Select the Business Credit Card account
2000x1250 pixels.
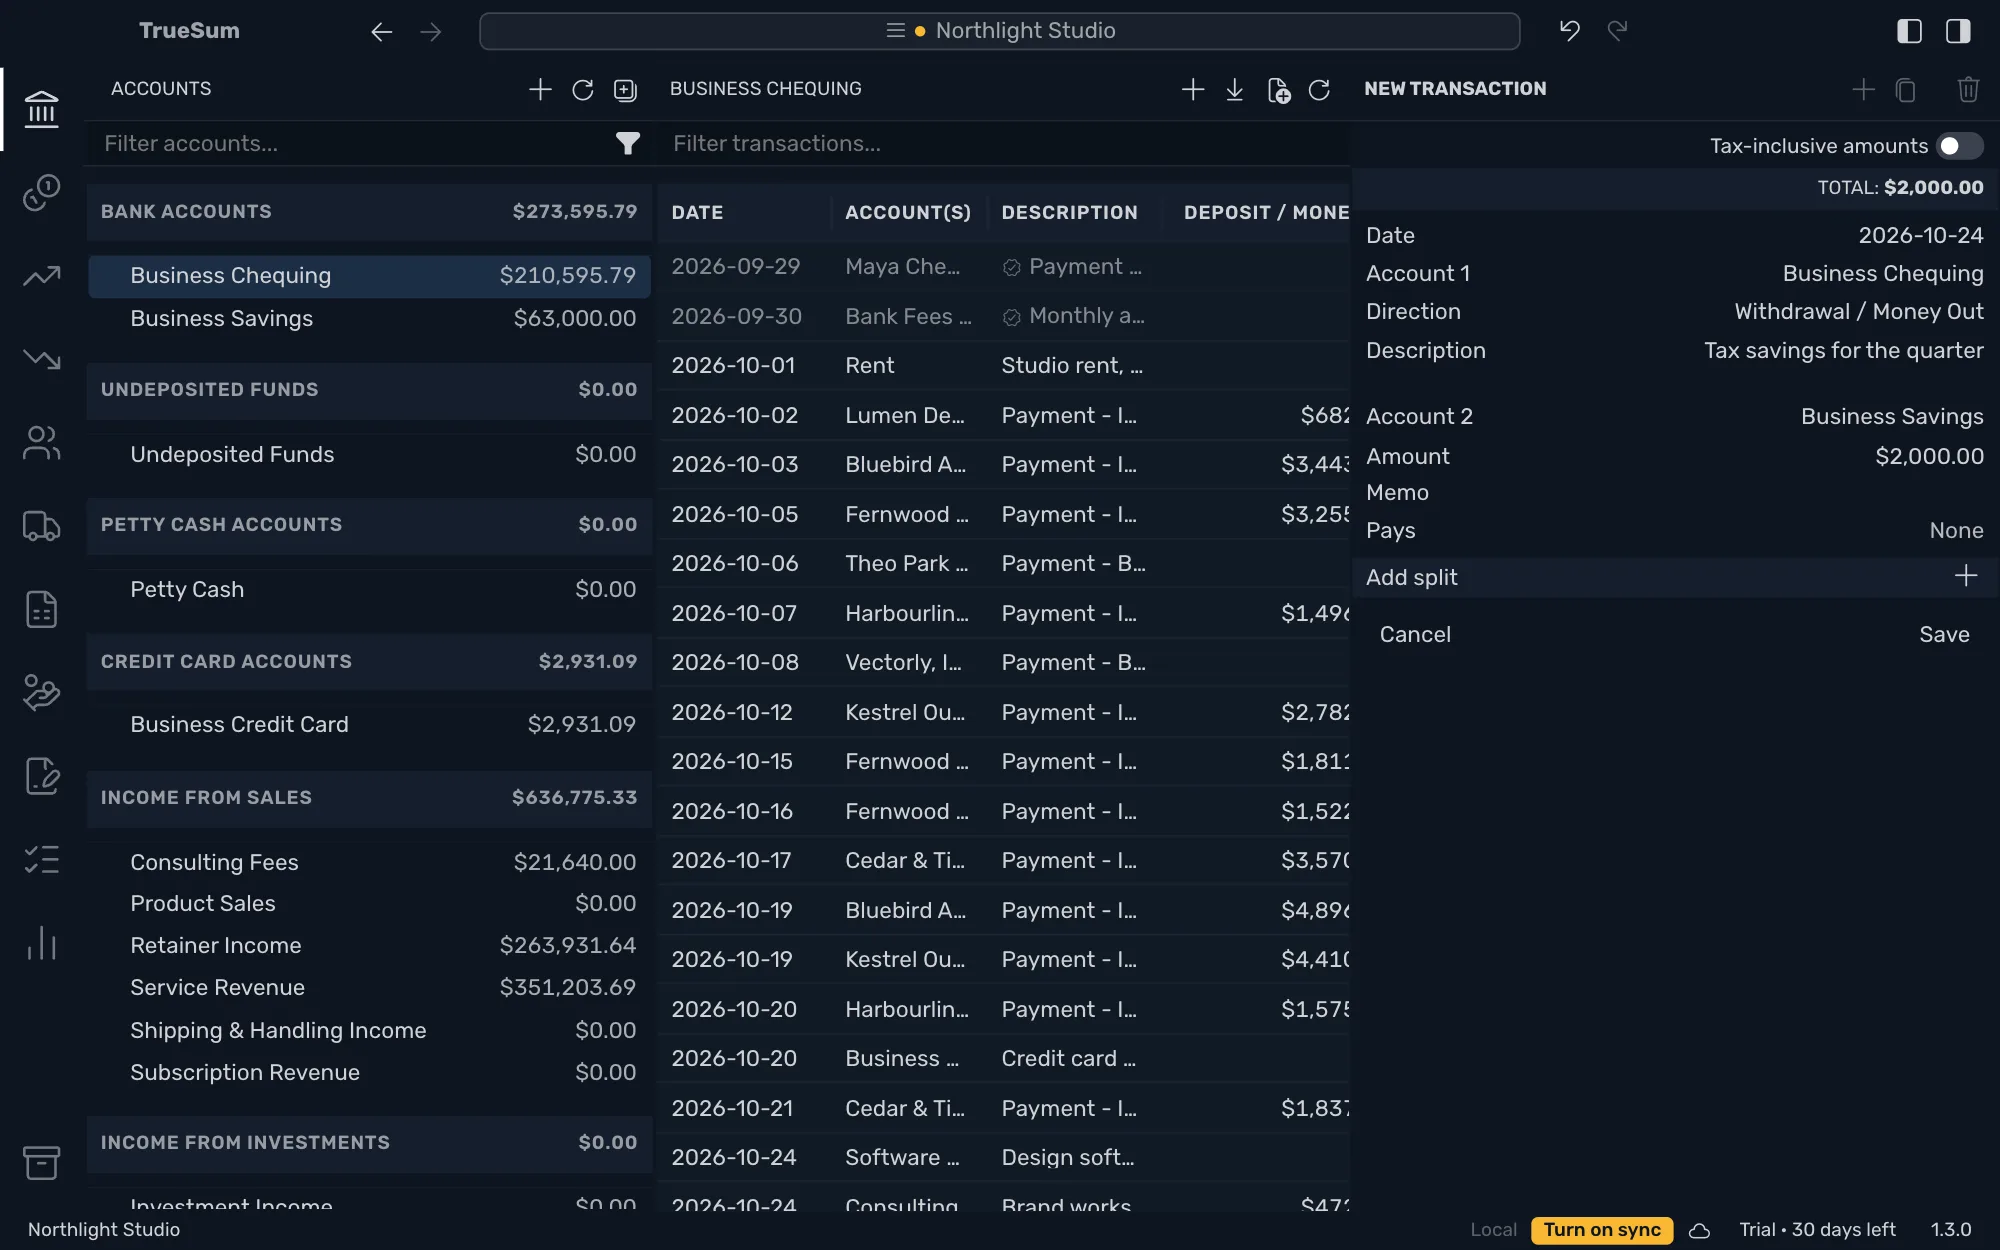369,724
